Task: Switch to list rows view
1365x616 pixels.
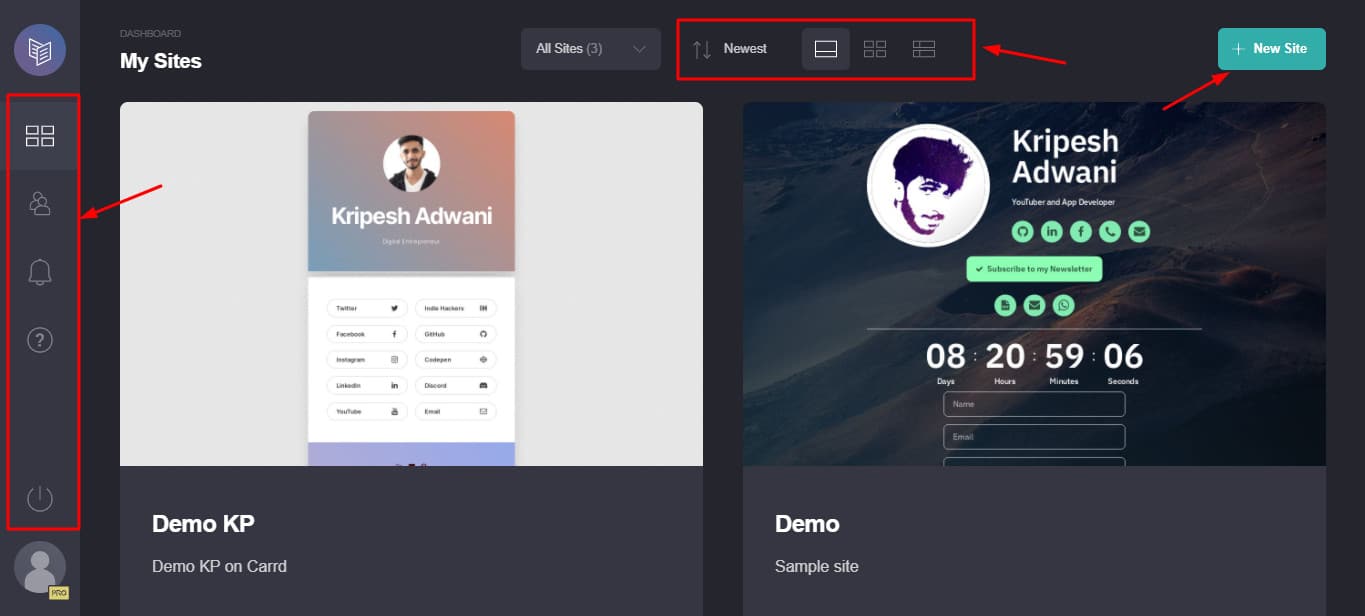Action: click(x=924, y=49)
